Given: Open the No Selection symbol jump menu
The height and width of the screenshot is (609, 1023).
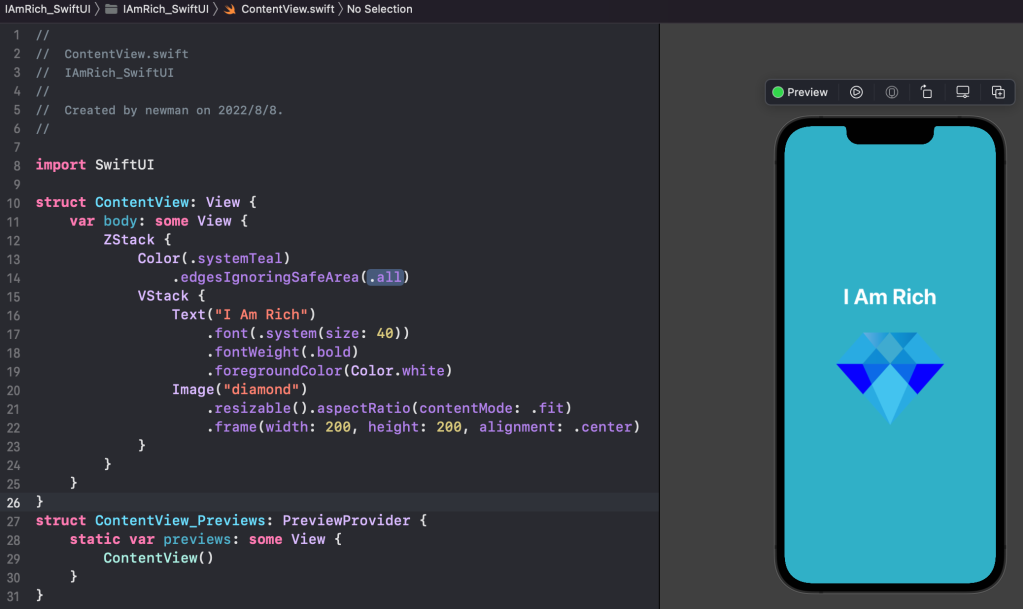Looking at the screenshot, I should click(379, 9).
